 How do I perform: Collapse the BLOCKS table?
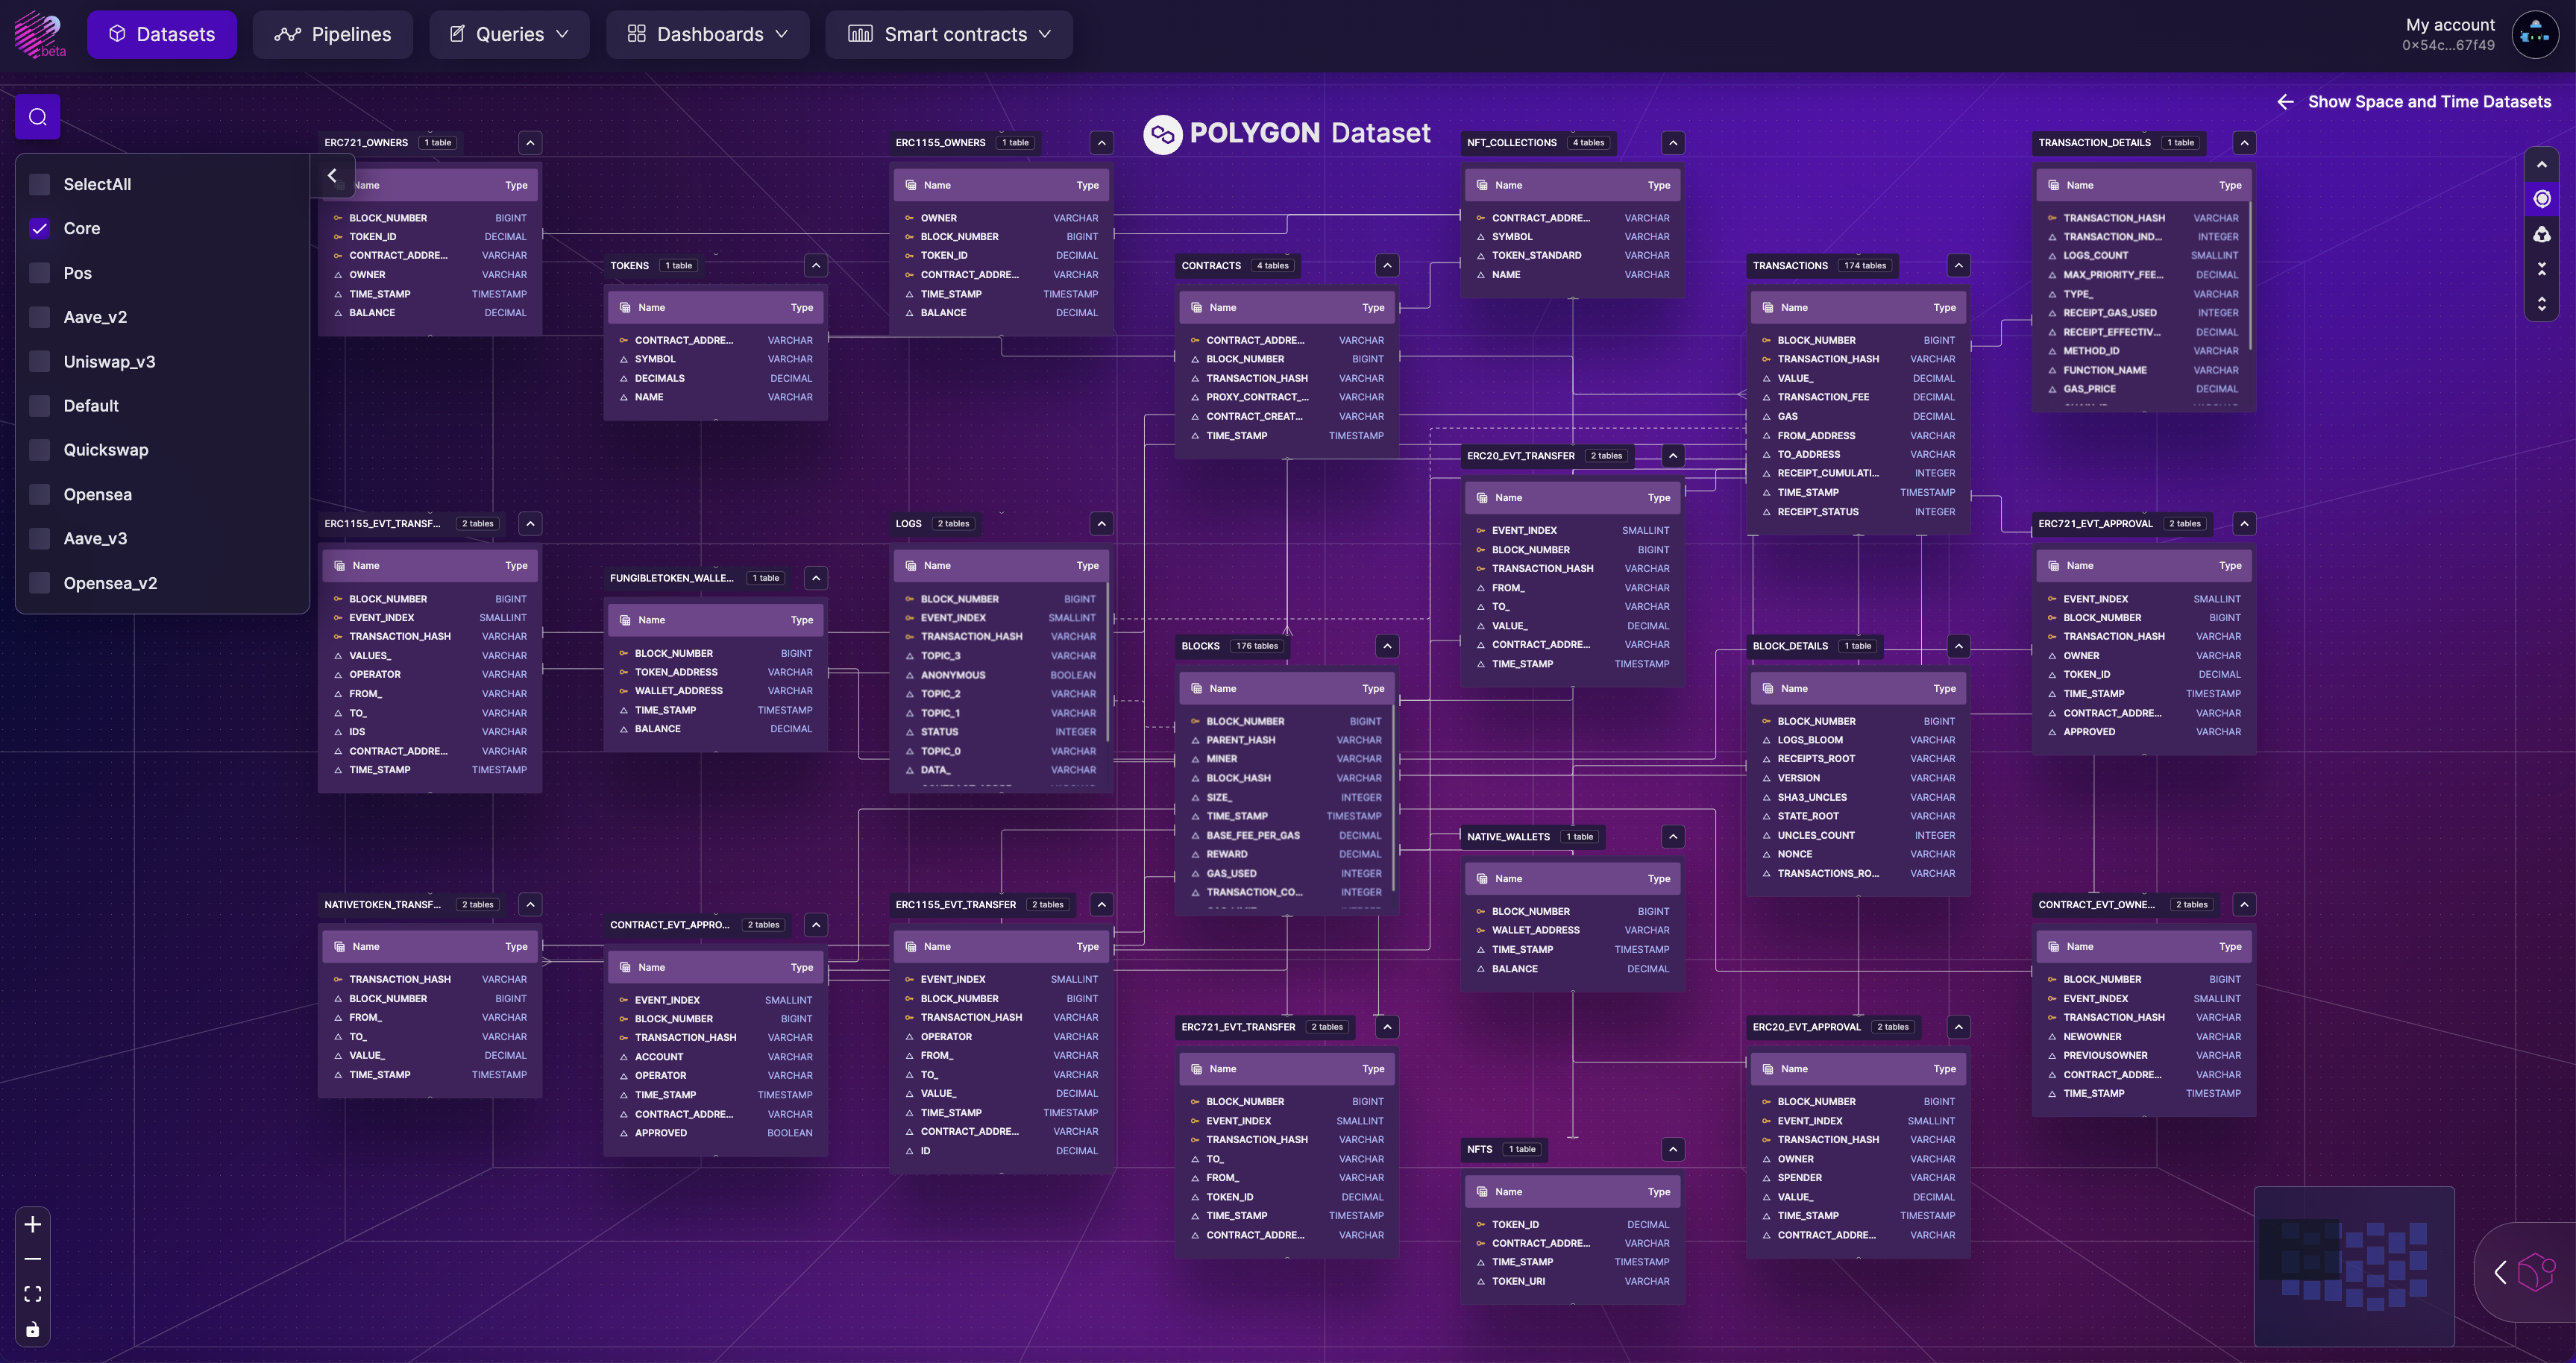pyautogui.click(x=1387, y=646)
